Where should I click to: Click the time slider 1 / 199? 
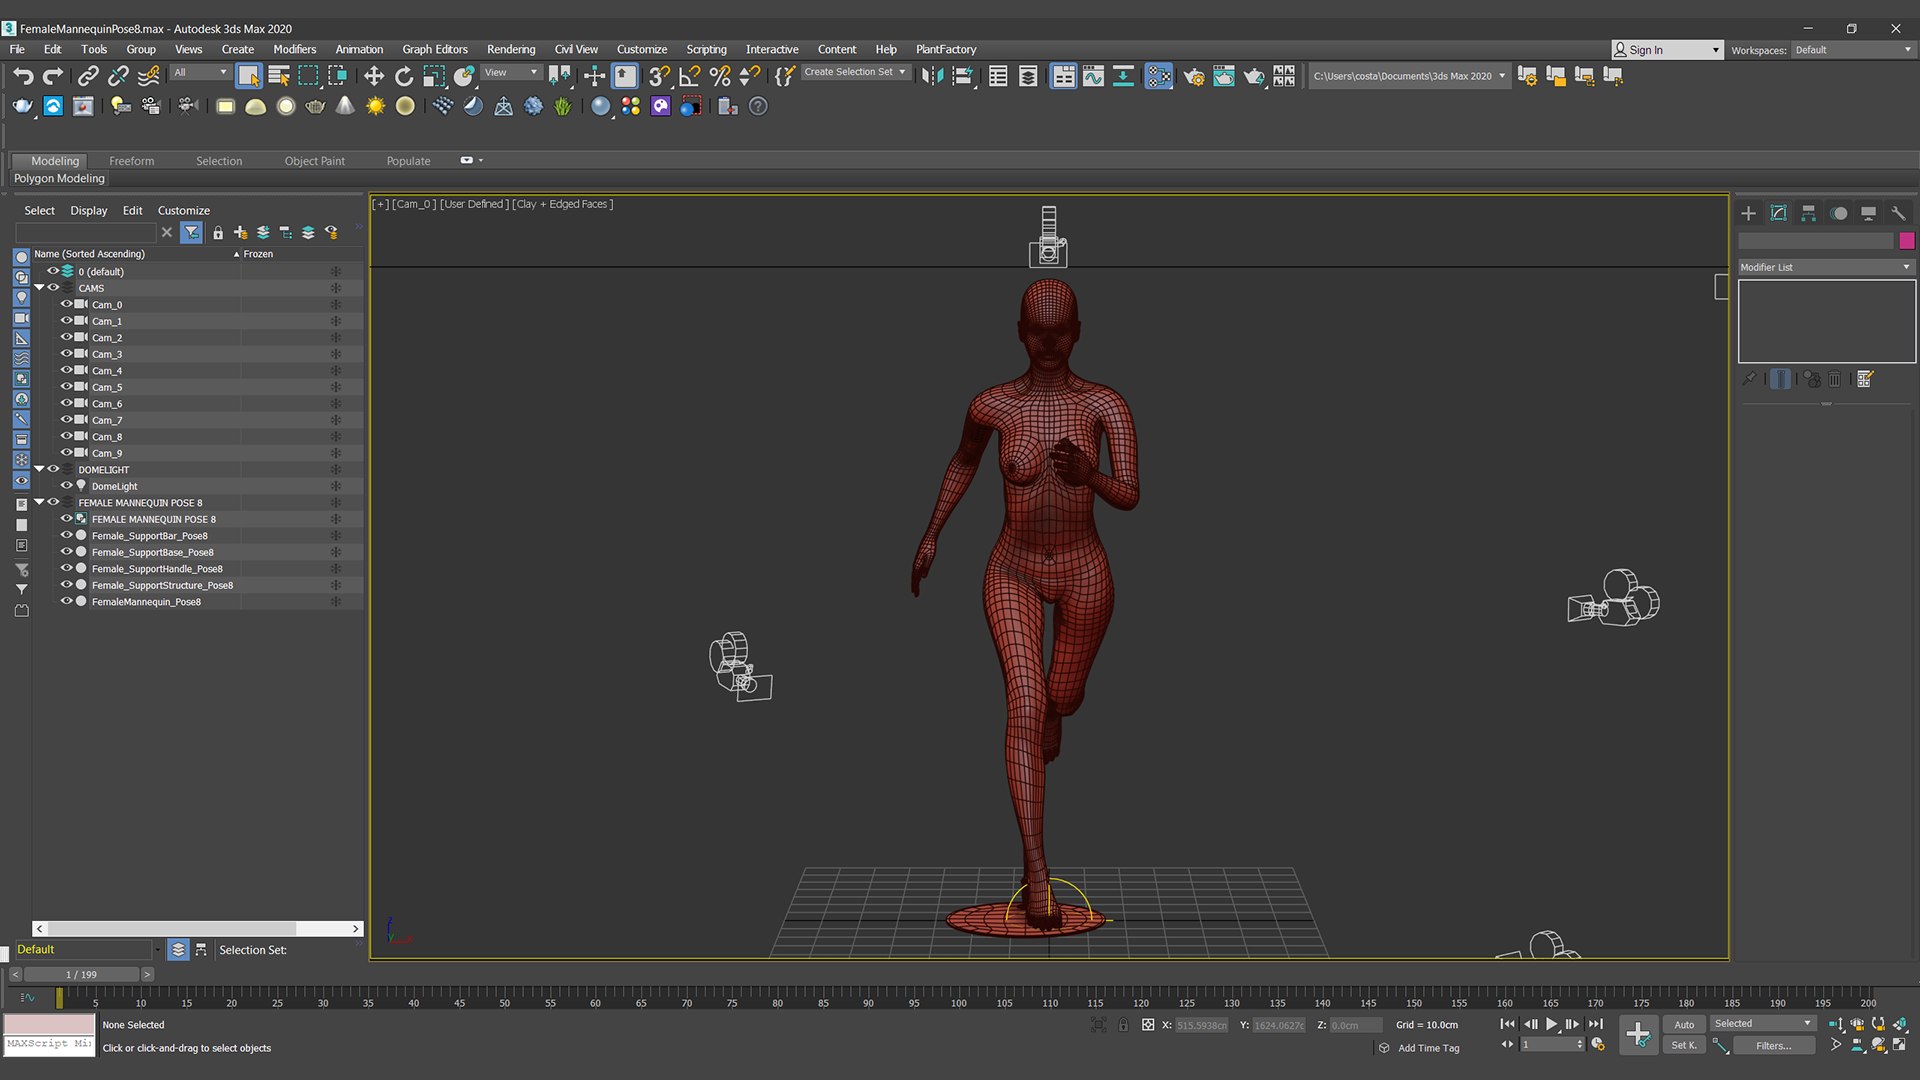82,974
